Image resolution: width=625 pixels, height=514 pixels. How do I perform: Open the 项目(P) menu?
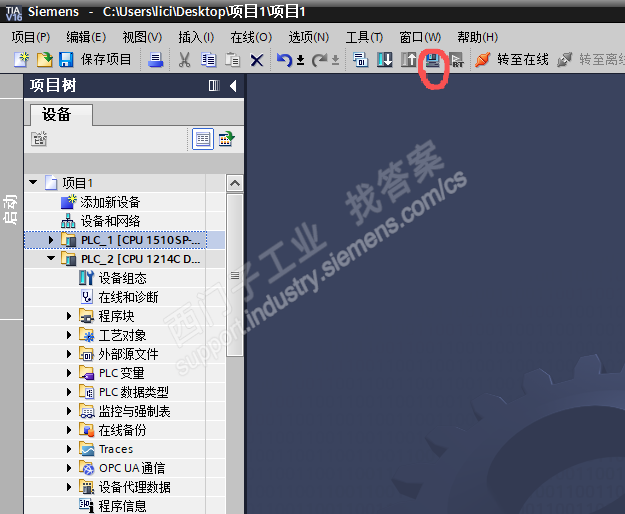[31, 37]
